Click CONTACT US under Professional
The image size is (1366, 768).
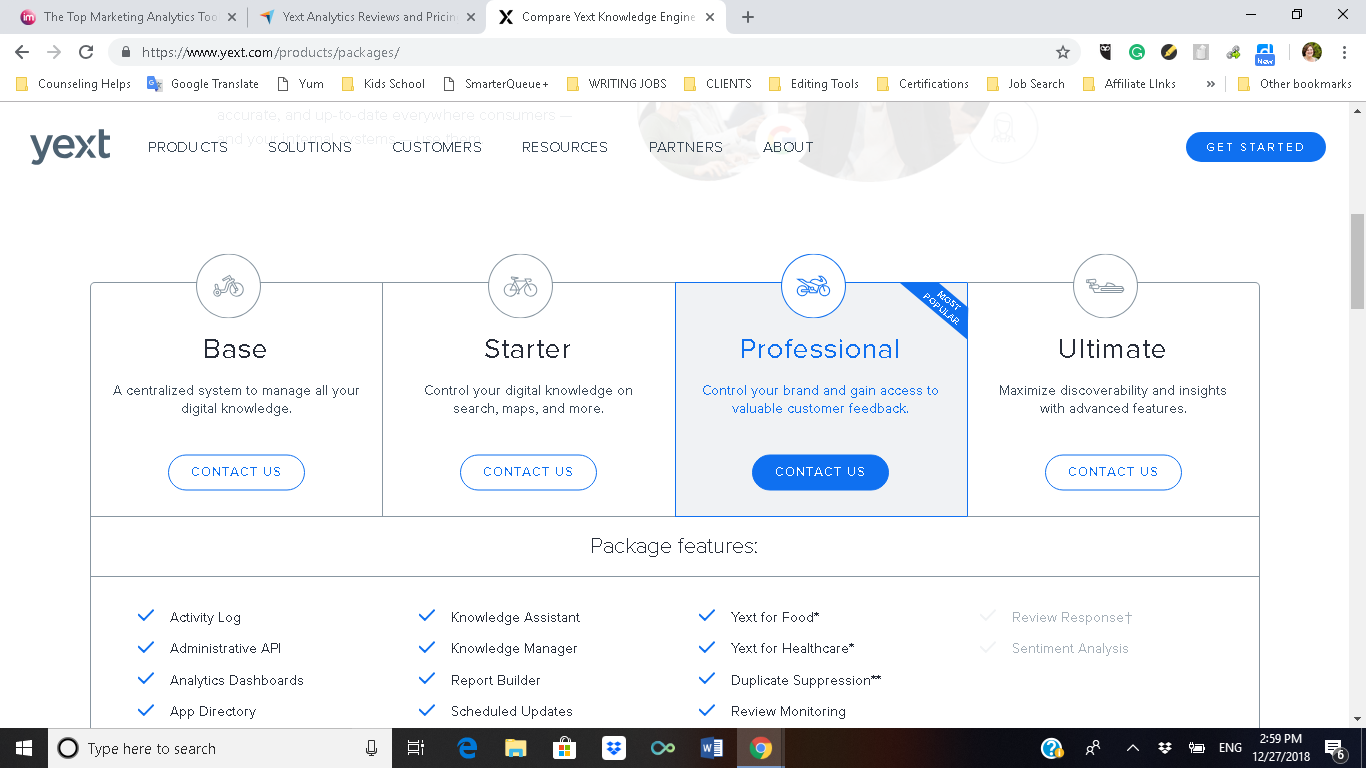pos(820,472)
